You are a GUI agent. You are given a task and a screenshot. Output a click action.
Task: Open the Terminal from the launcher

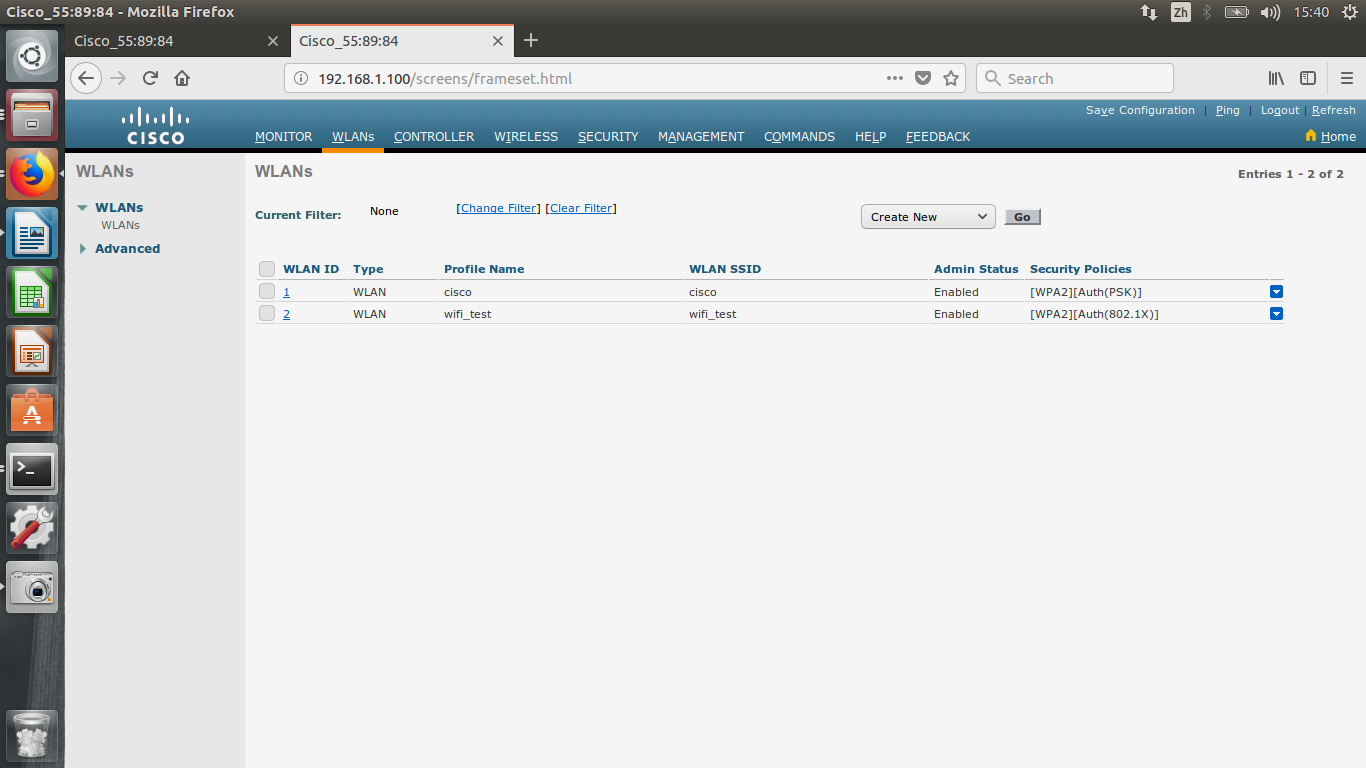(x=32, y=469)
